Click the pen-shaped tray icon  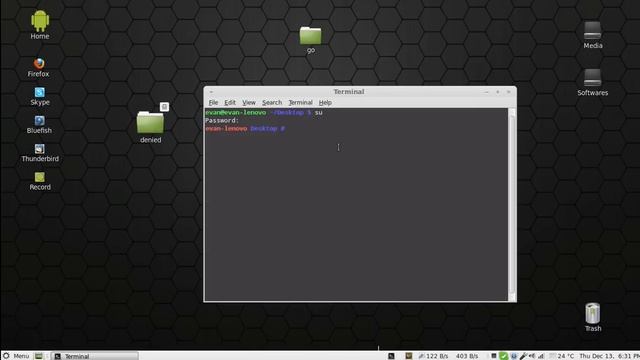[523, 356]
